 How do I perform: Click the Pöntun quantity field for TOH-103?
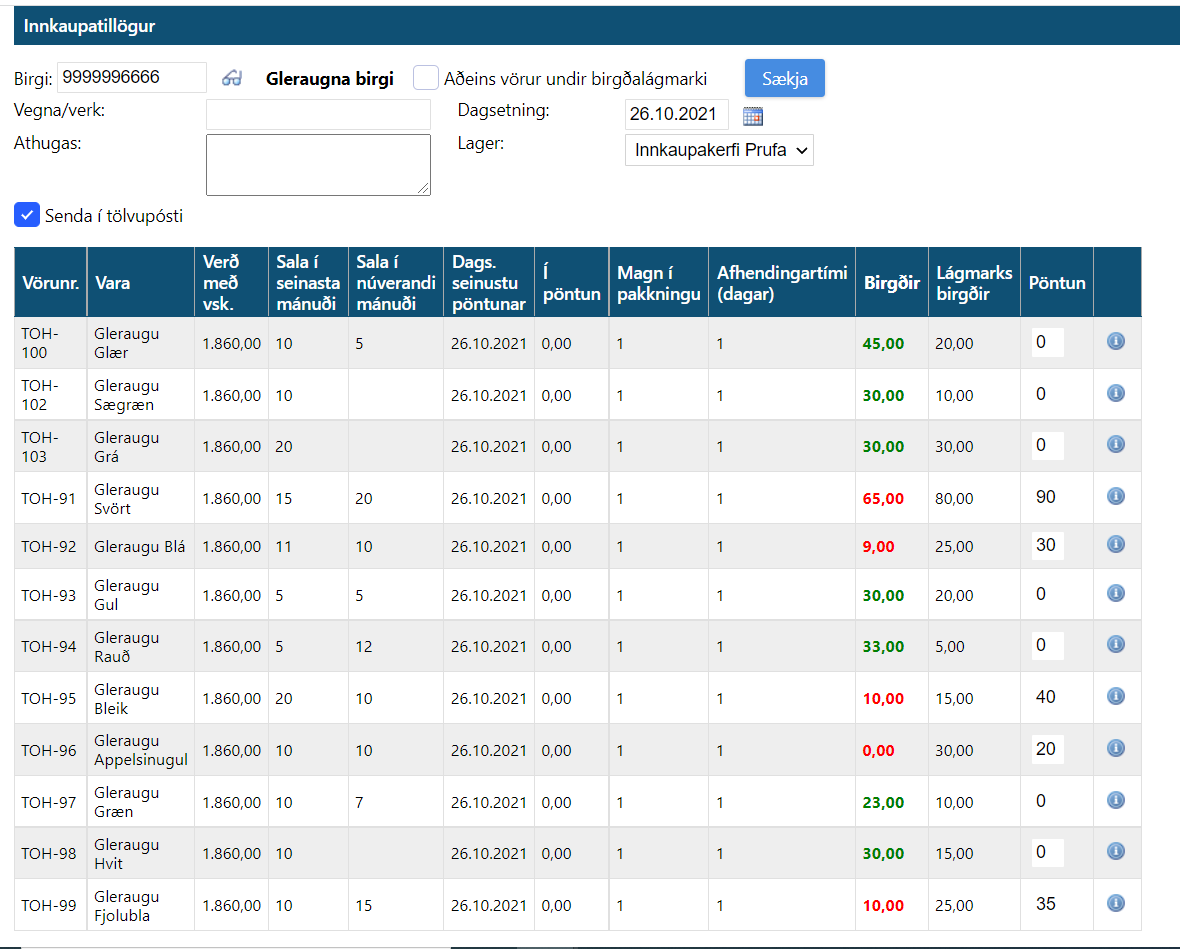click(x=1047, y=445)
